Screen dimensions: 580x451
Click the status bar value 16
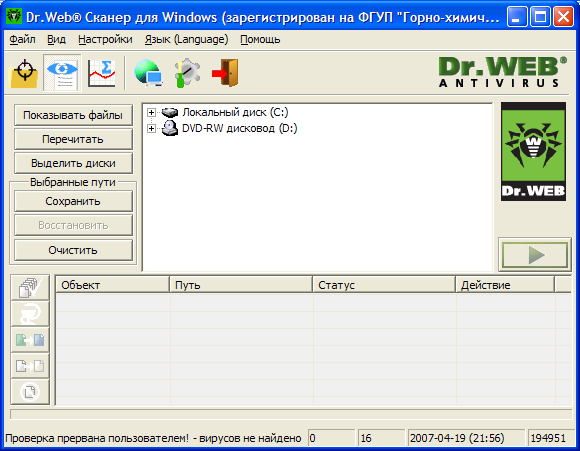tap(381, 438)
